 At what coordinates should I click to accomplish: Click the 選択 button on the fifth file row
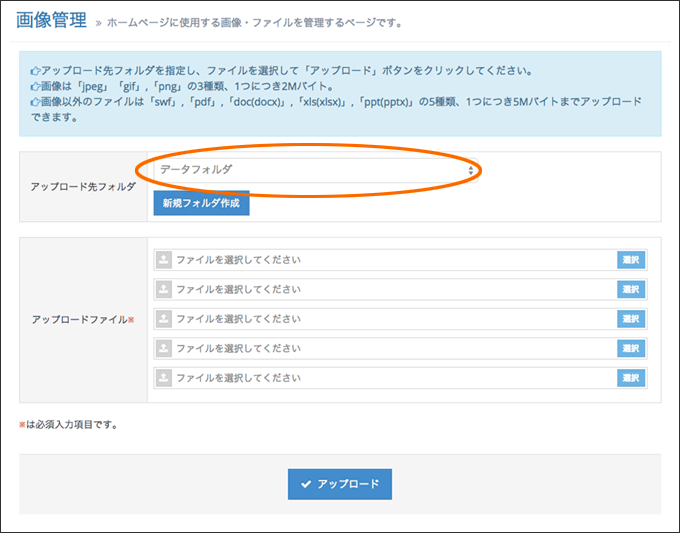(x=631, y=378)
